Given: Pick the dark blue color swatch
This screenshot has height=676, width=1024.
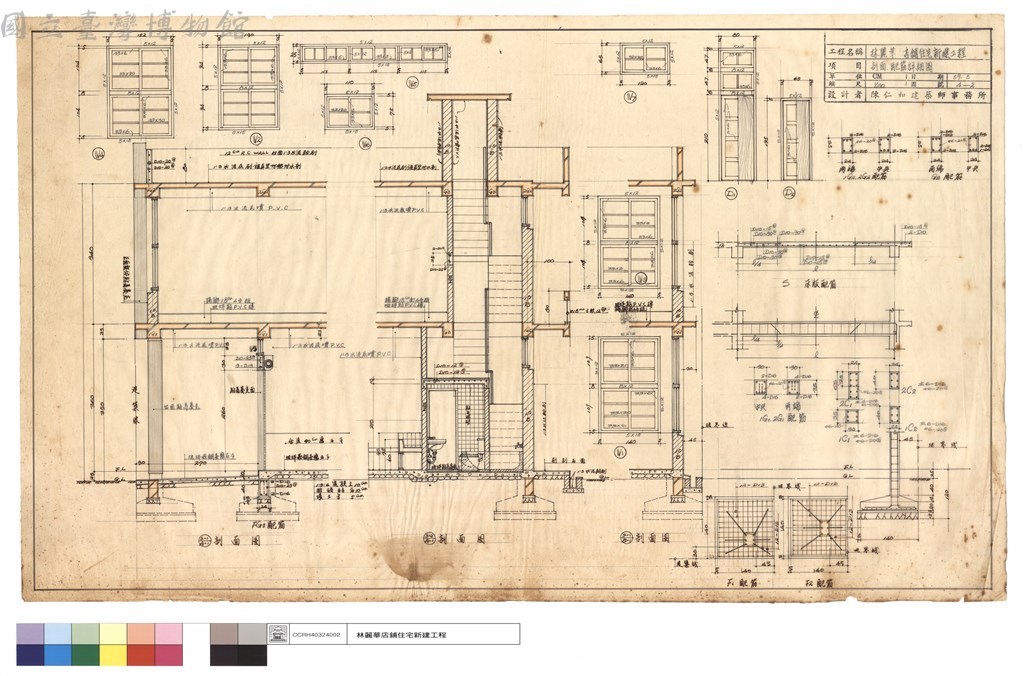Looking at the screenshot, I should pos(30,655).
